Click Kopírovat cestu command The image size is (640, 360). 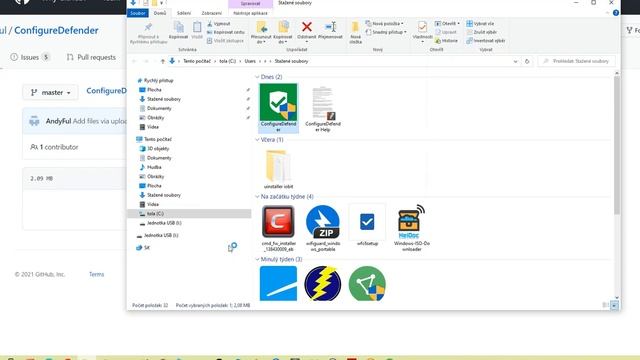pos(226,32)
